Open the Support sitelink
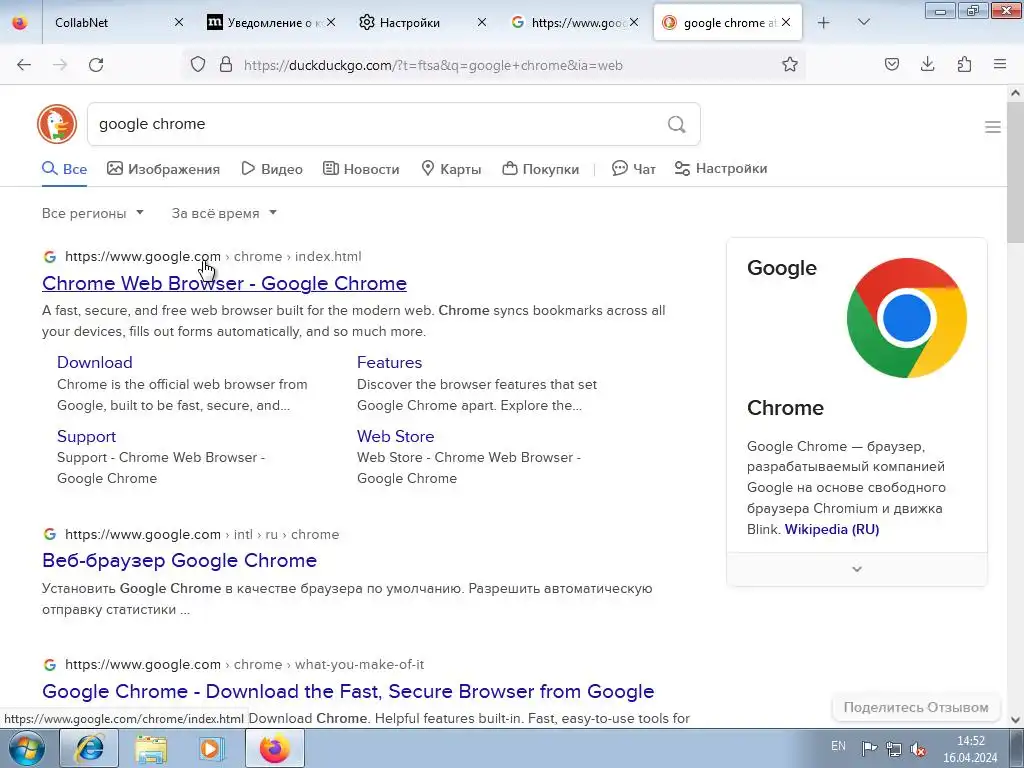The width and height of the screenshot is (1024, 768). click(x=86, y=436)
